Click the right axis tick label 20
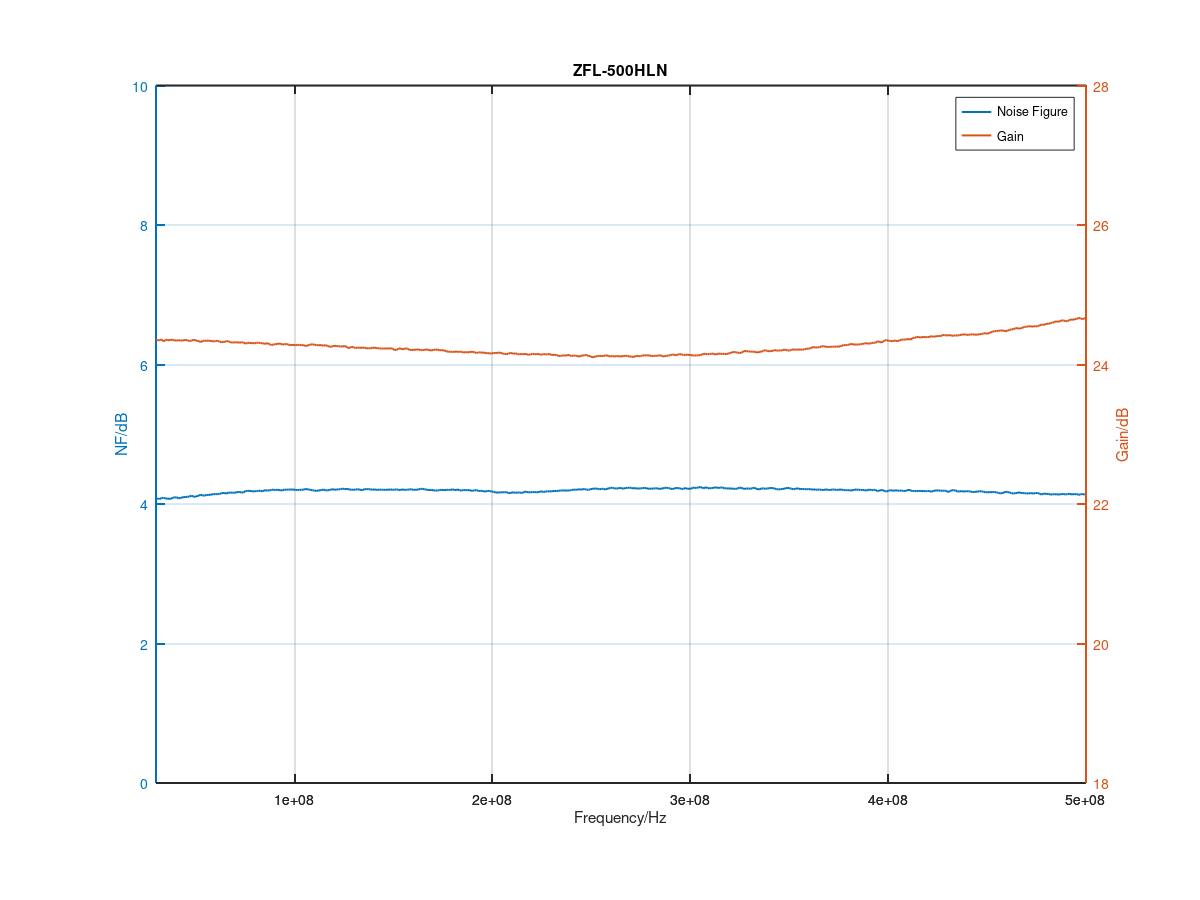1200x900 pixels. [x=1101, y=645]
